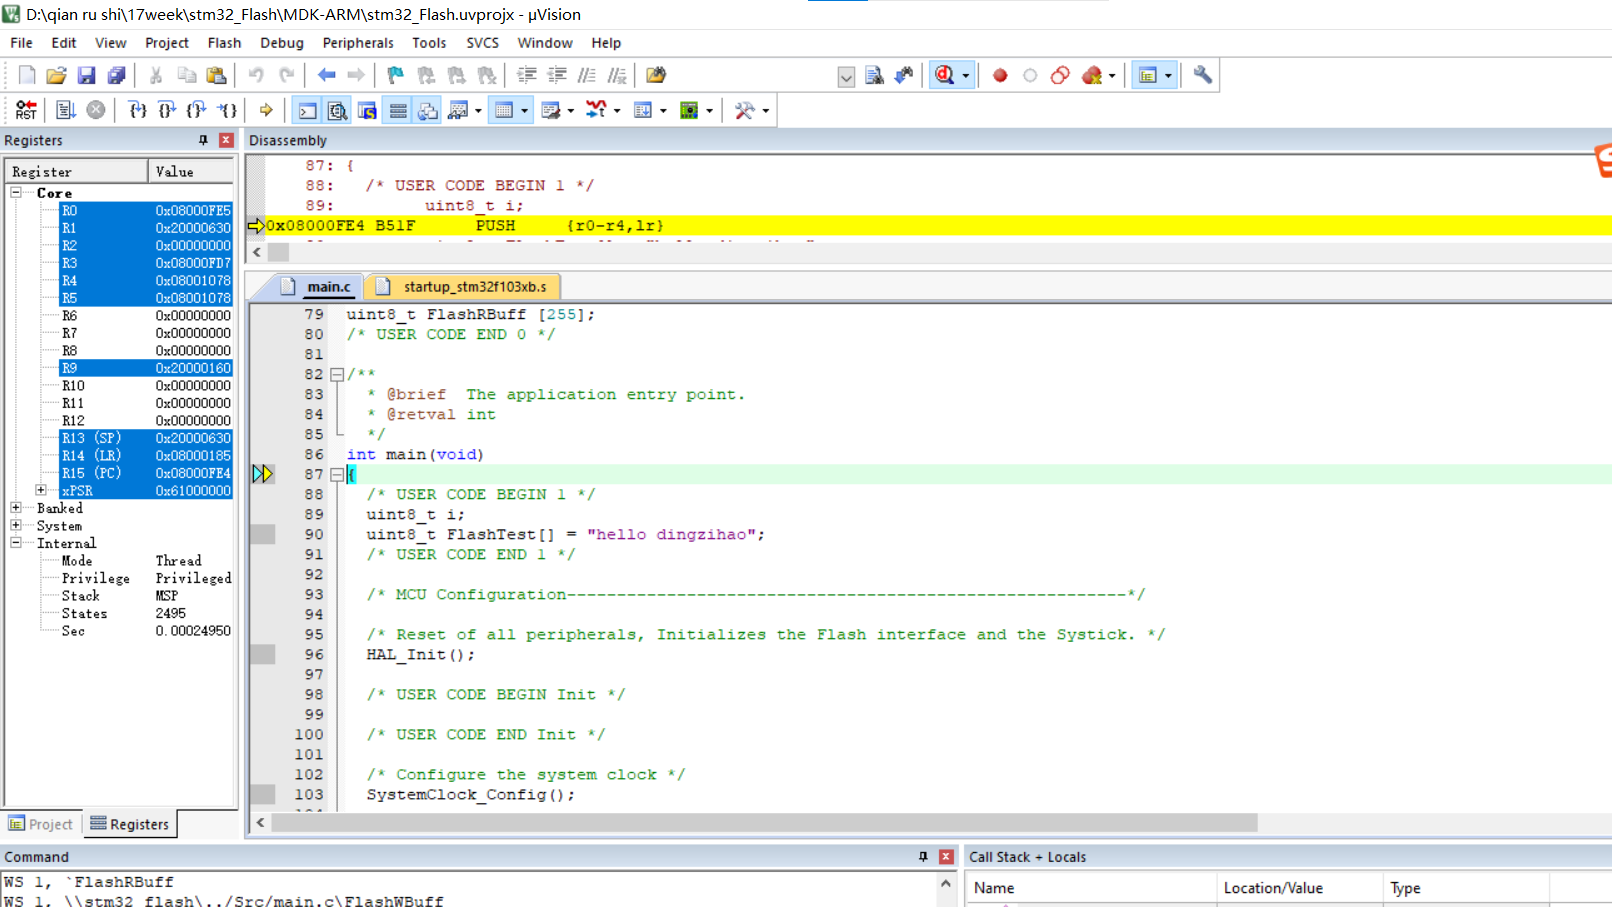Expand the System registers group

pos(16,525)
